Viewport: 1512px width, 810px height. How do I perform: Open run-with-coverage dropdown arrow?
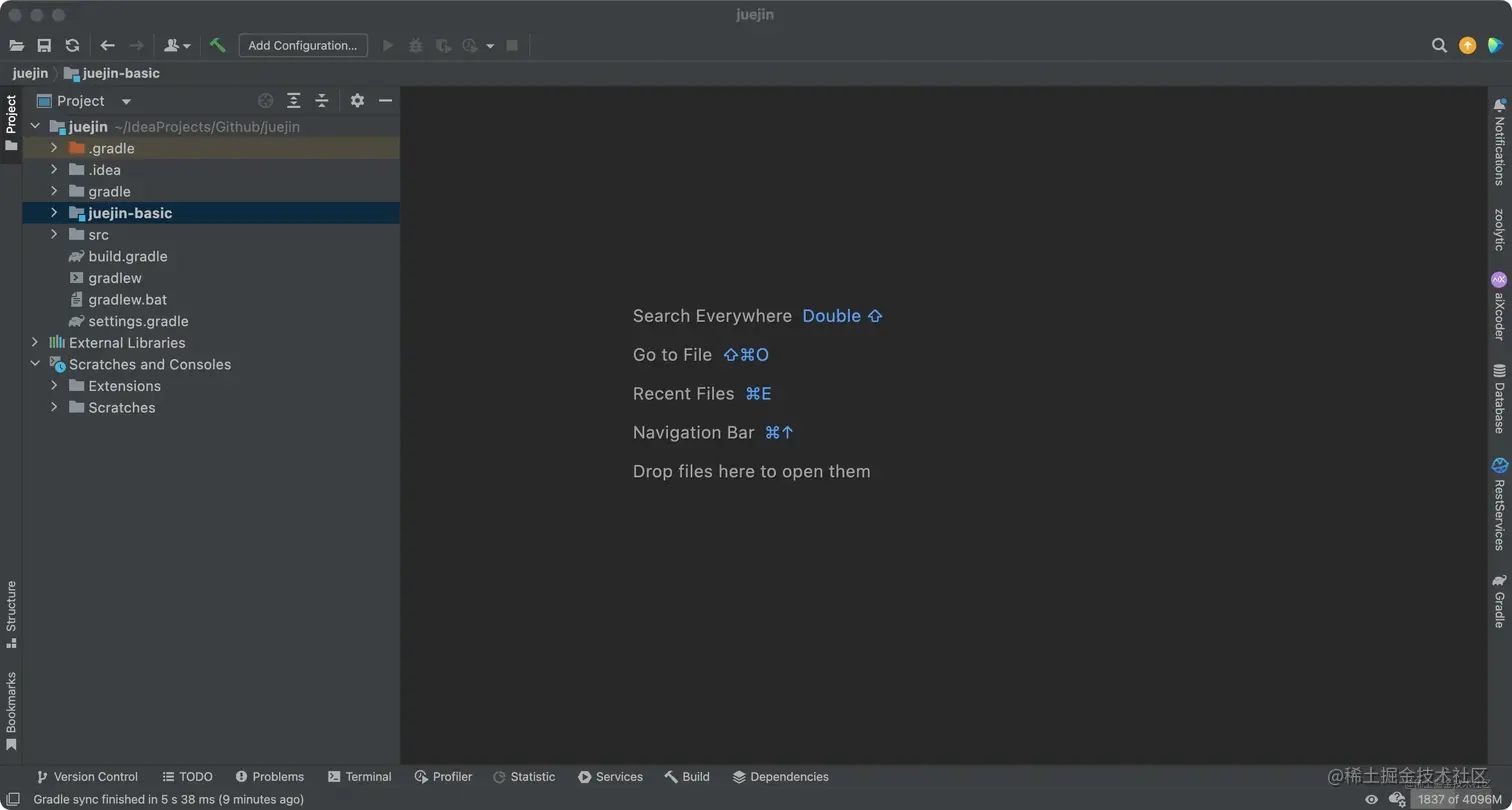point(490,46)
